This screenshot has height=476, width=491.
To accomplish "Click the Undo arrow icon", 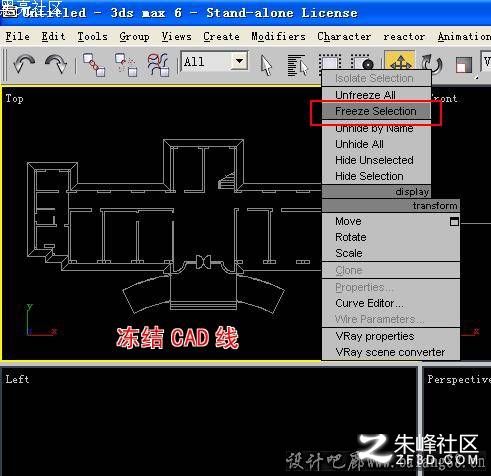I will (24, 63).
